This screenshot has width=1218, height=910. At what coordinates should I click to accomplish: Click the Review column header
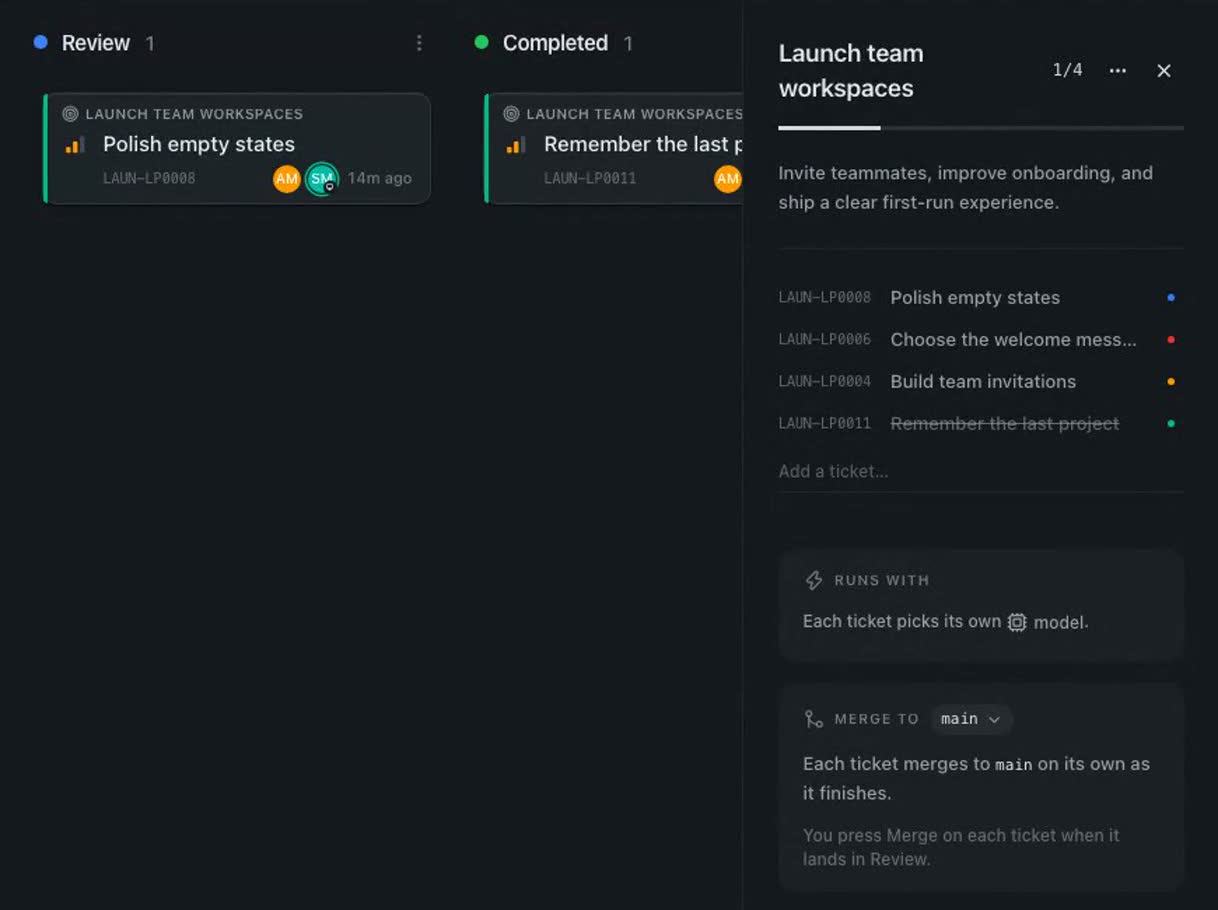pyautogui.click(x=95, y=43)
